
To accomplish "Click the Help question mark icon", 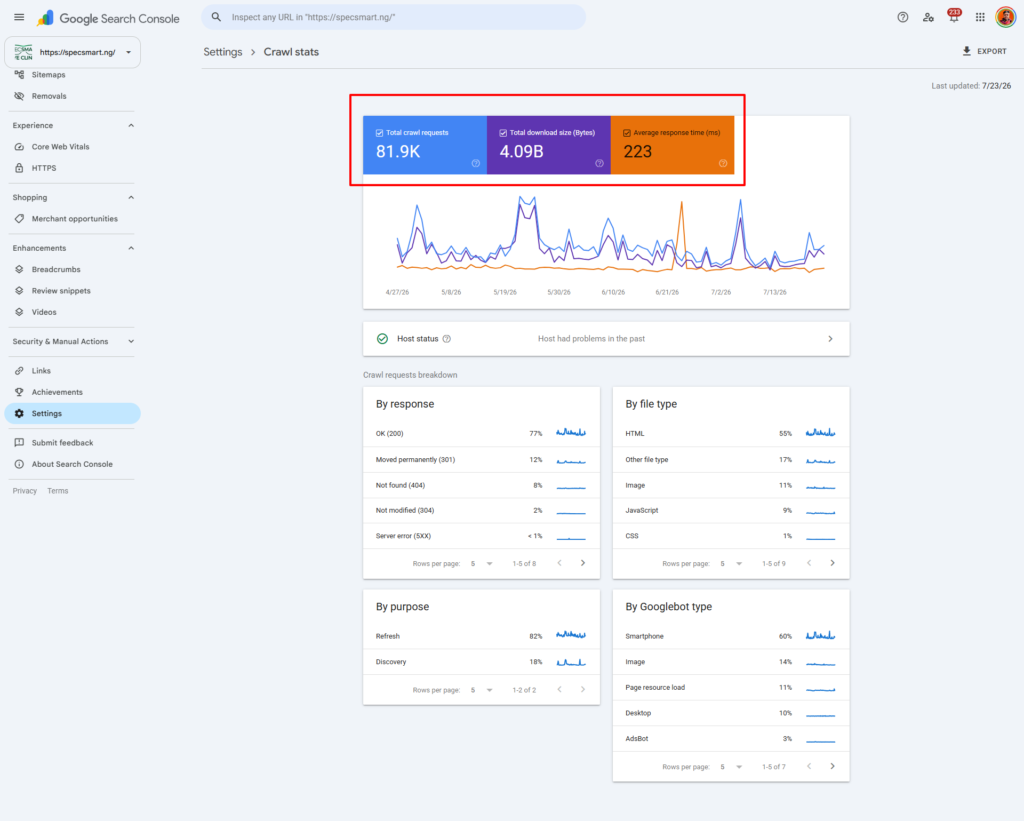I will tap(903, 18).
